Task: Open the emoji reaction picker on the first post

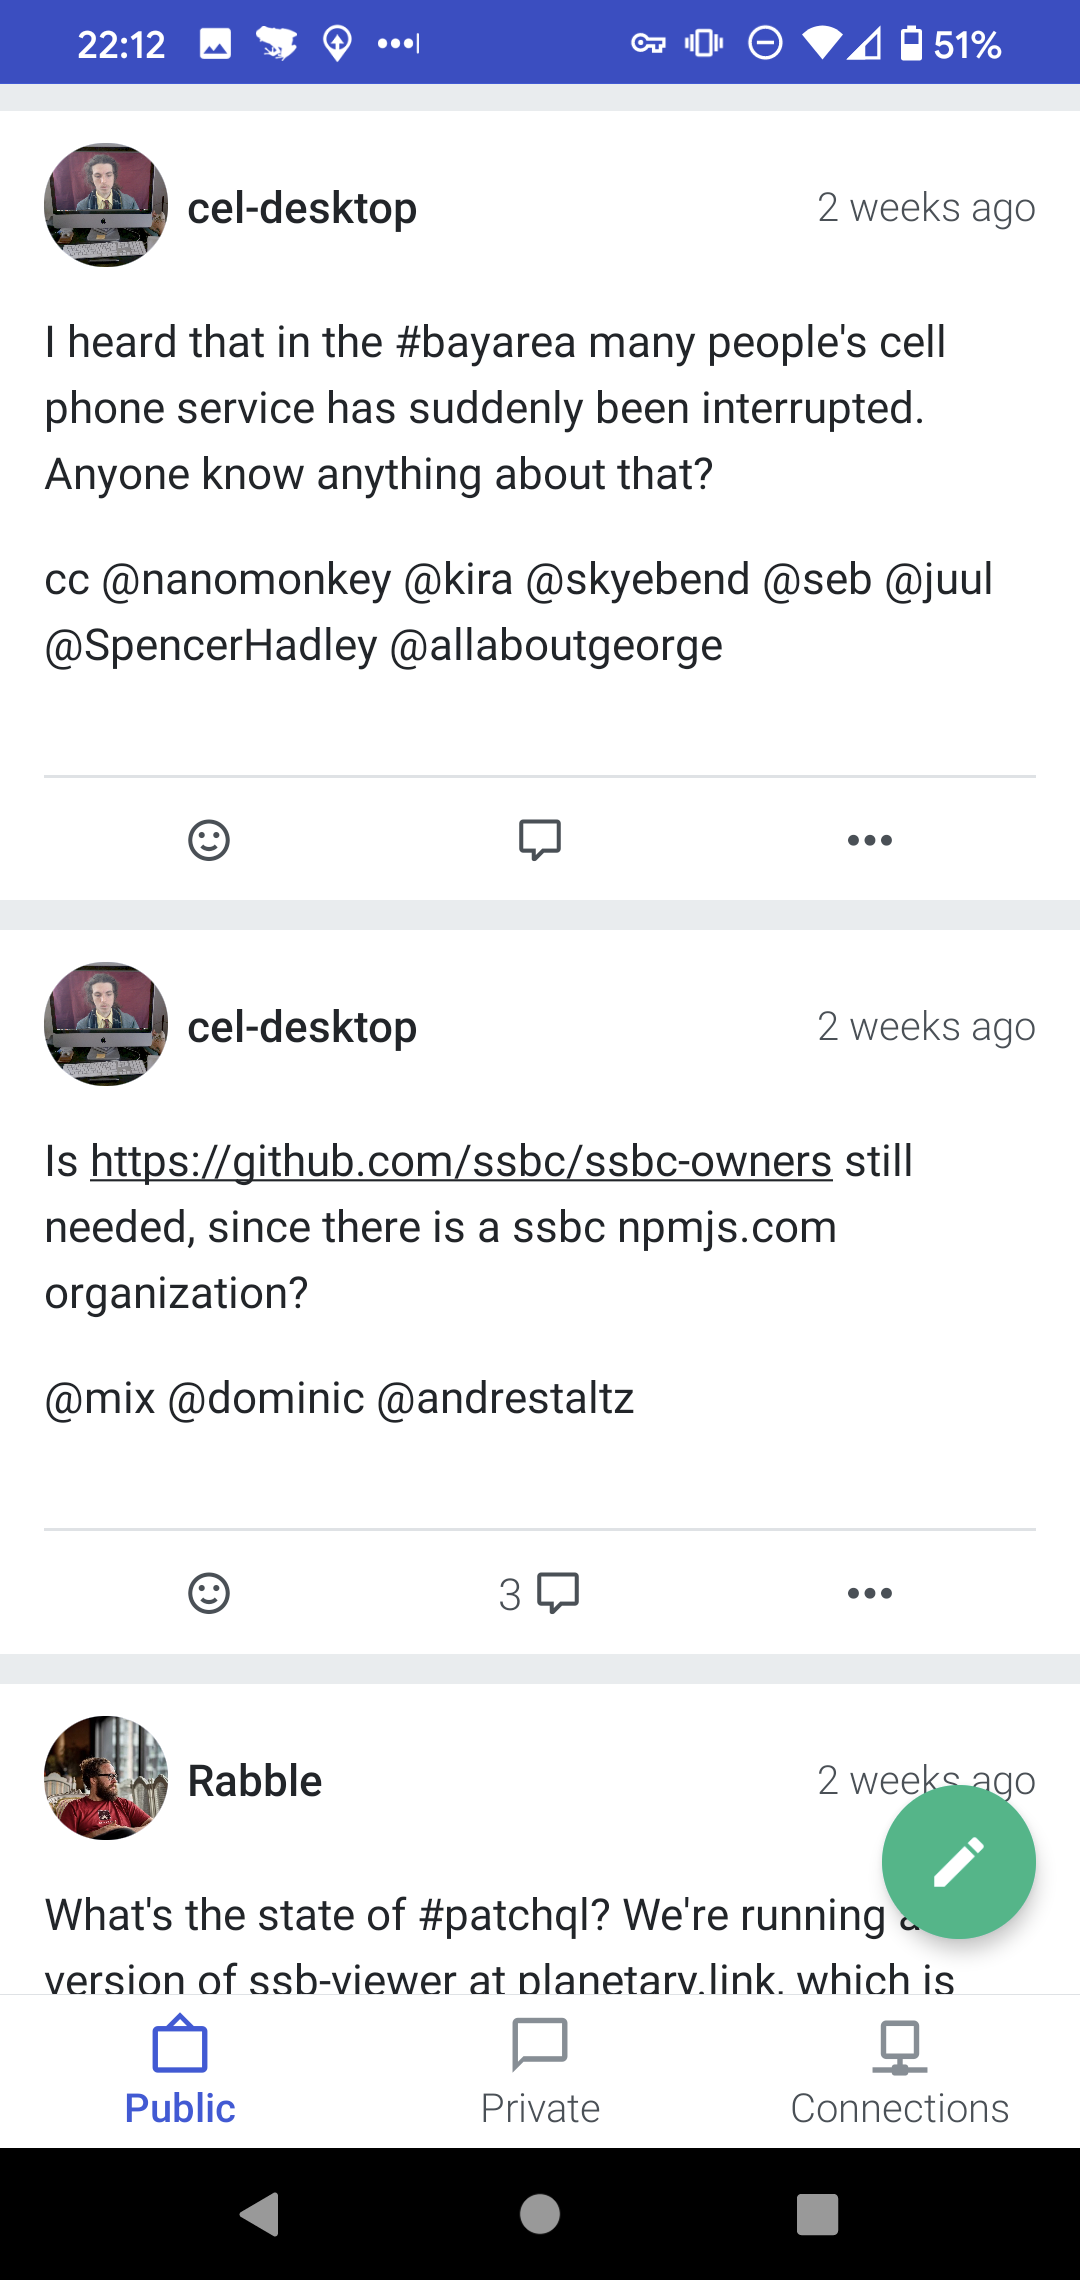Action: tap(209, 839)
